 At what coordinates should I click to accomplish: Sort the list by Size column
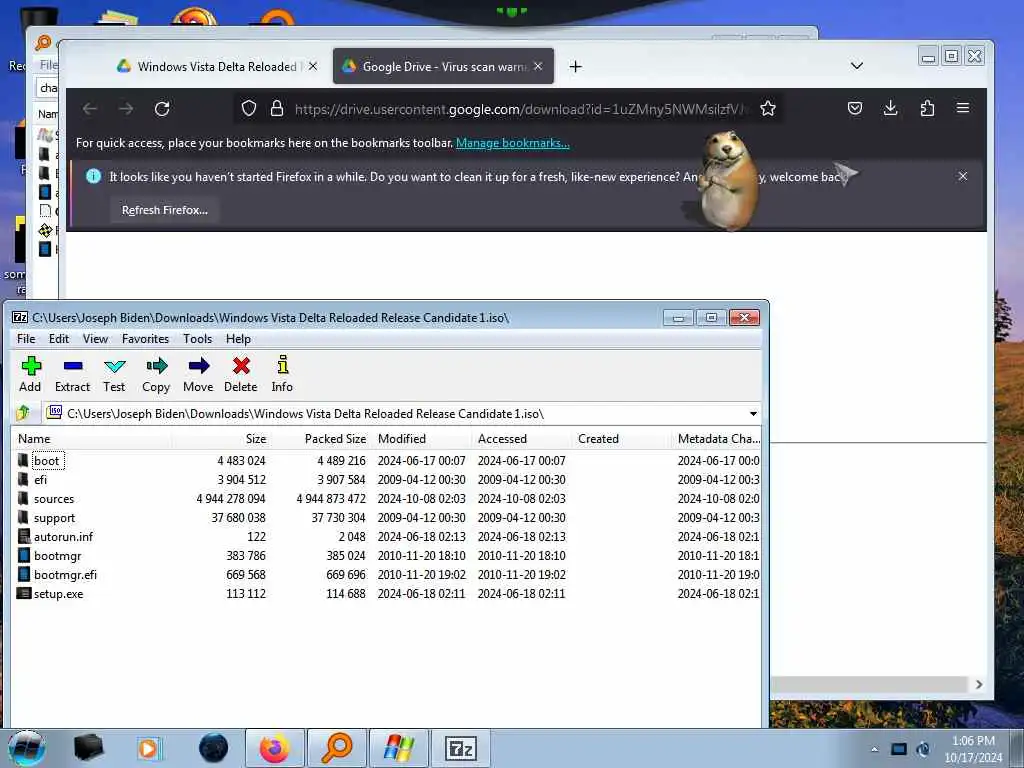pos(221,439)
